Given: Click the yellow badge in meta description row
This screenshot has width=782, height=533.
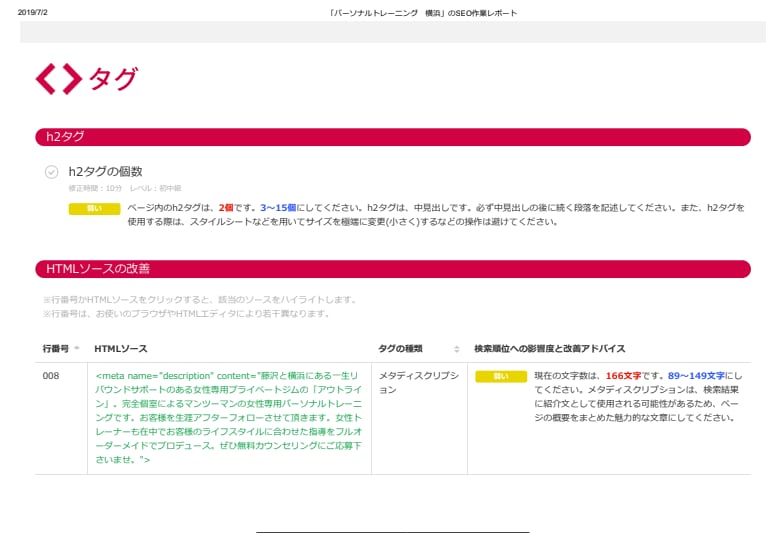Looking at the screenshot, I should pos(501,376).
